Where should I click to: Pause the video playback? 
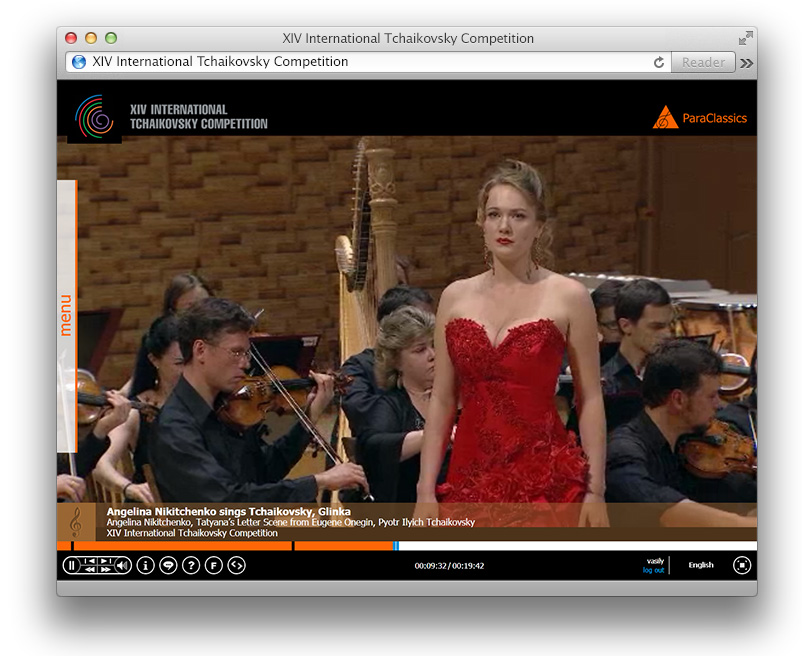click(x=71, y=565)
